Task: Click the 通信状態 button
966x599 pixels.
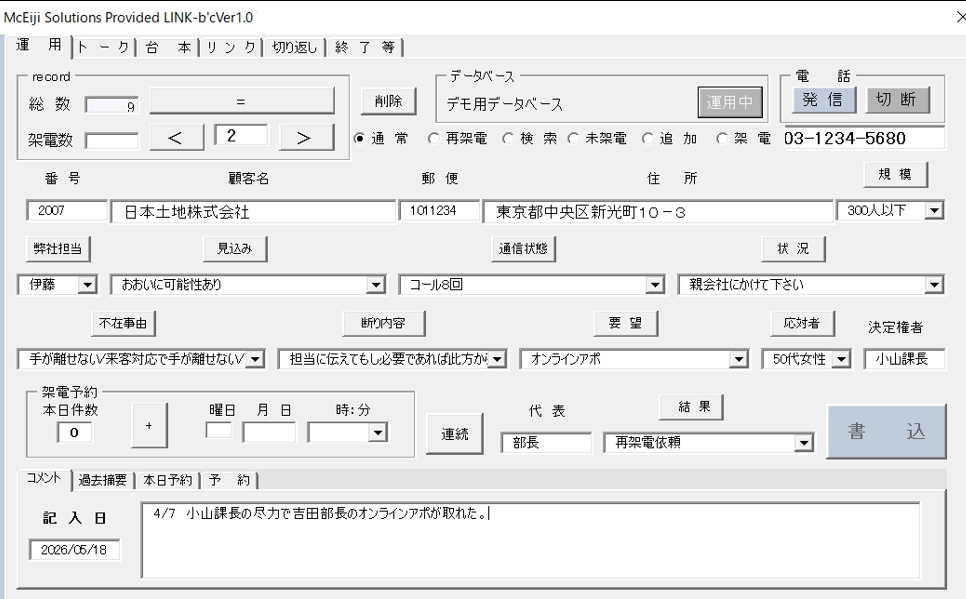Action: (523, 248)
